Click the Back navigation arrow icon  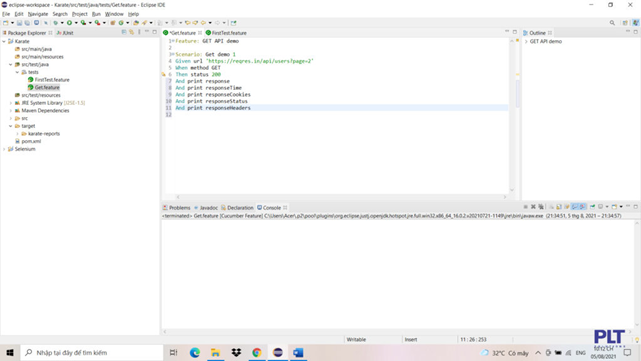(x=203, y=23)
